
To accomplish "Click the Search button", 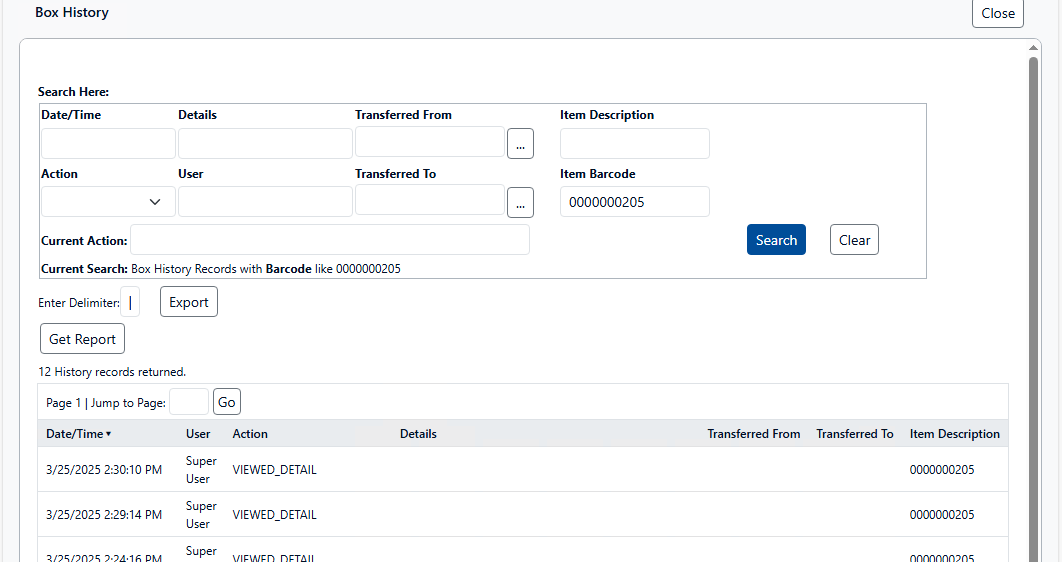I will [x=776, y=240].
